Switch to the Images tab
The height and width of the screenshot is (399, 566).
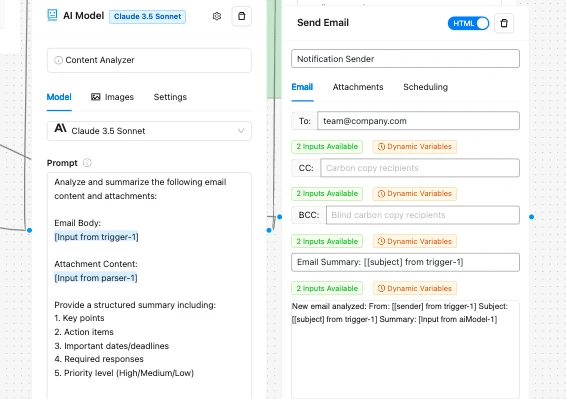tap(112, 97)
